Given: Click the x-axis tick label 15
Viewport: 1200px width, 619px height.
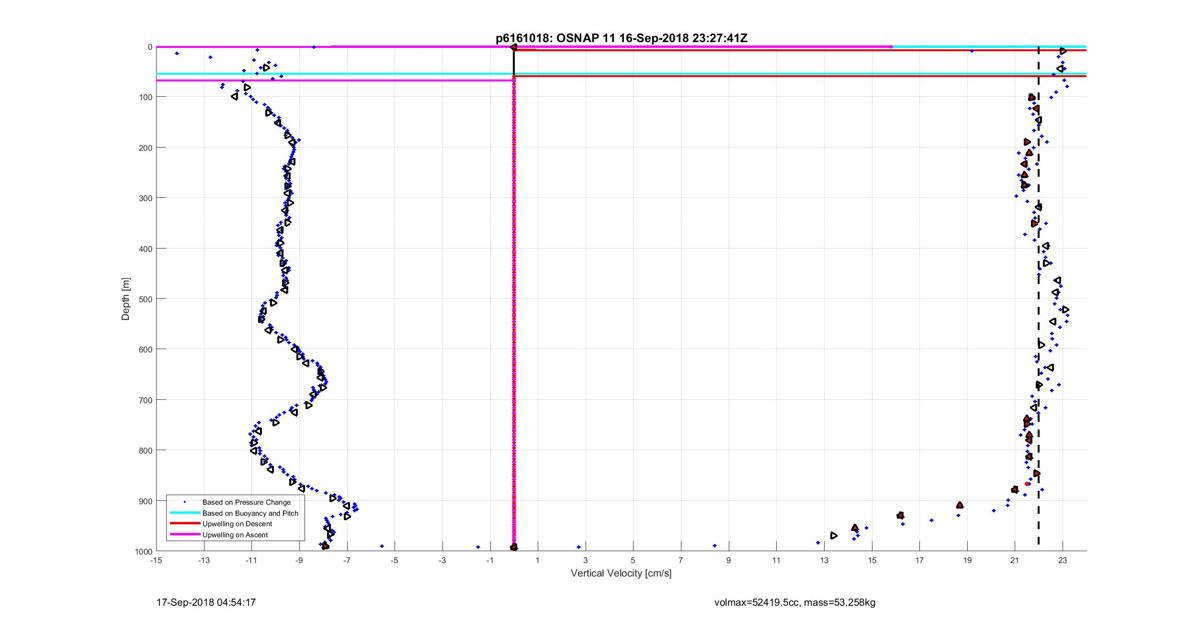Looking at the screenshot, I should [872, 561].
